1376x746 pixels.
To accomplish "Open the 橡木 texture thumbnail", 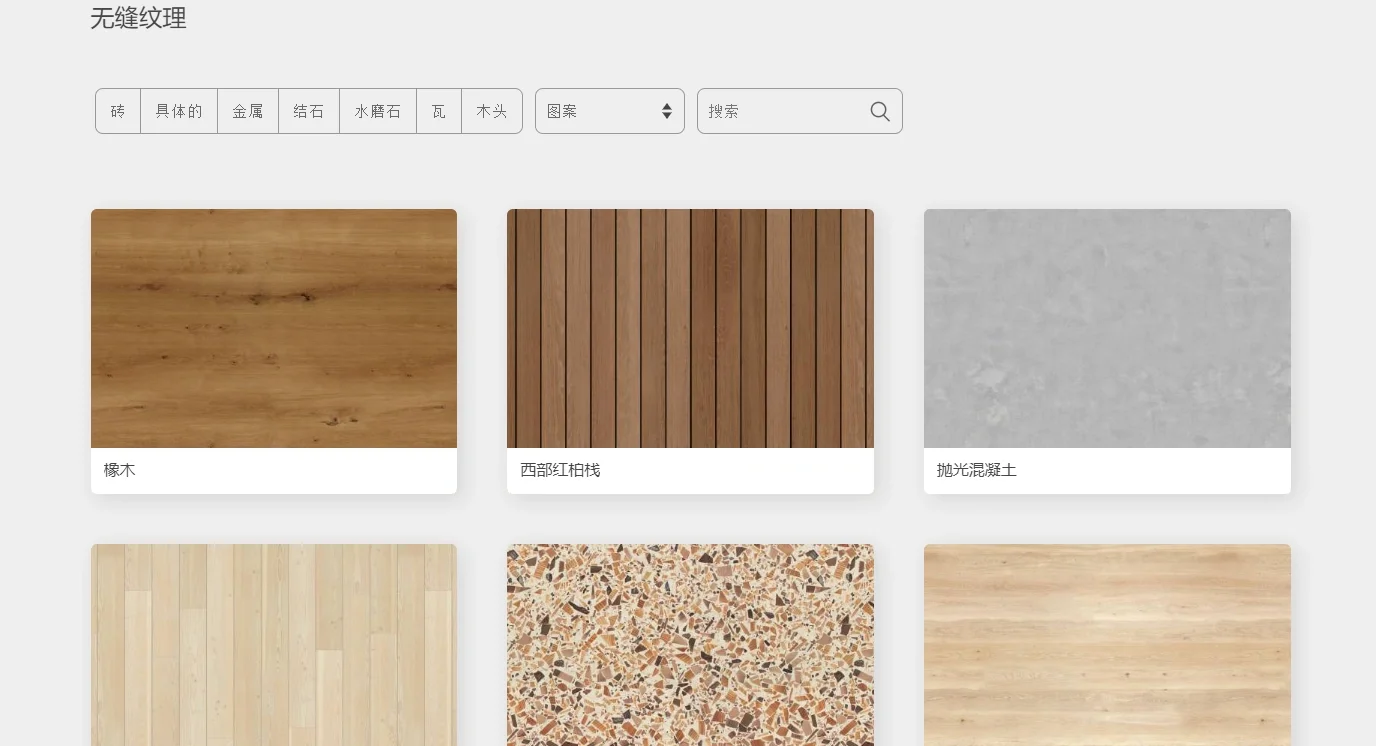I will pyautogui.click(x=274, y=328).
